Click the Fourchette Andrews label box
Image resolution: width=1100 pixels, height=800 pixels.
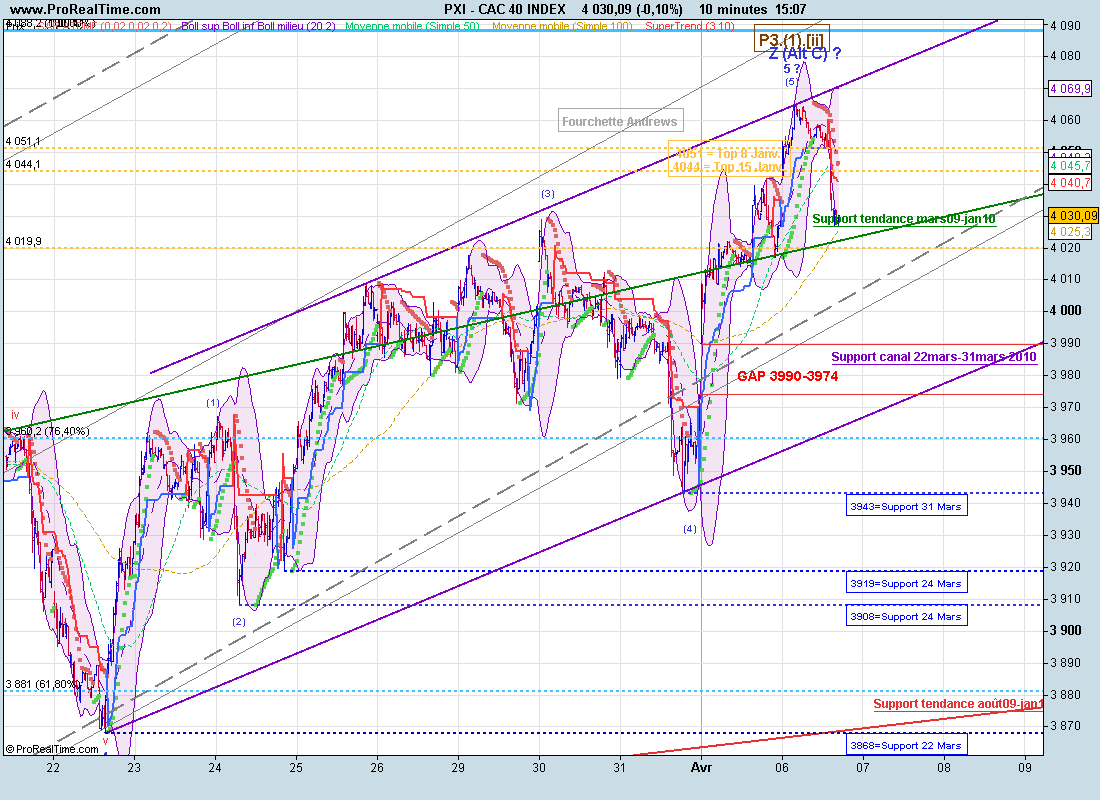click(x=620, y=121)
